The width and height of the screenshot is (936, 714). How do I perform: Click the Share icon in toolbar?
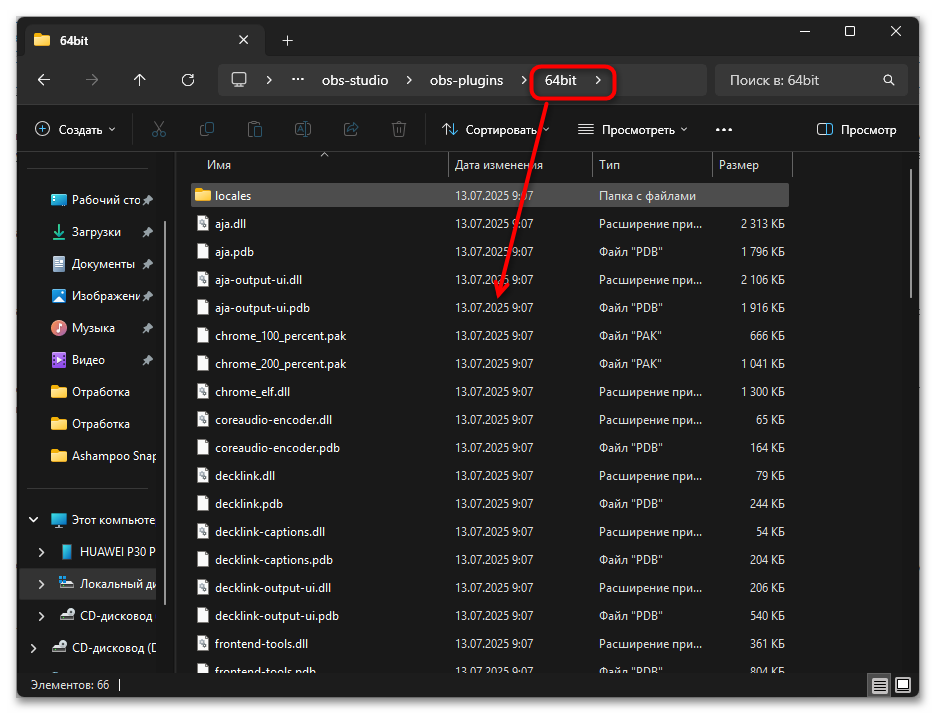coord(351,129)
